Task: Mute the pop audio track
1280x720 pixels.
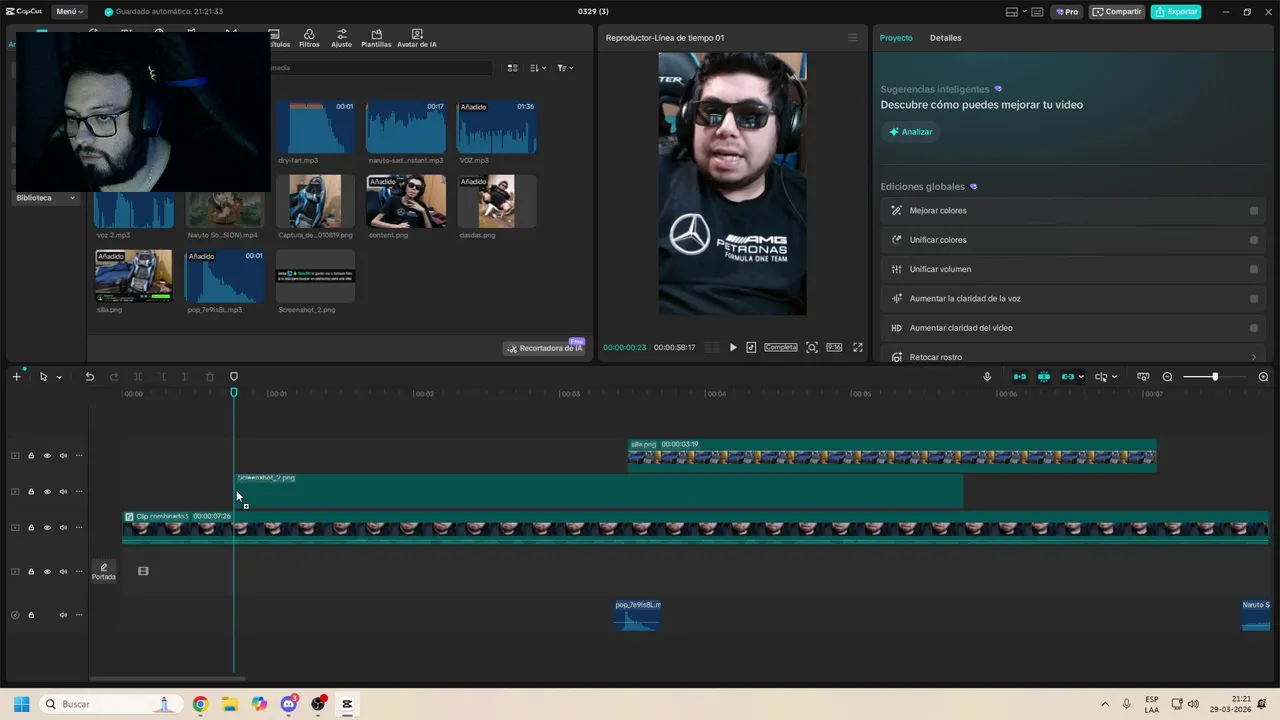Action: click(63, 615)
